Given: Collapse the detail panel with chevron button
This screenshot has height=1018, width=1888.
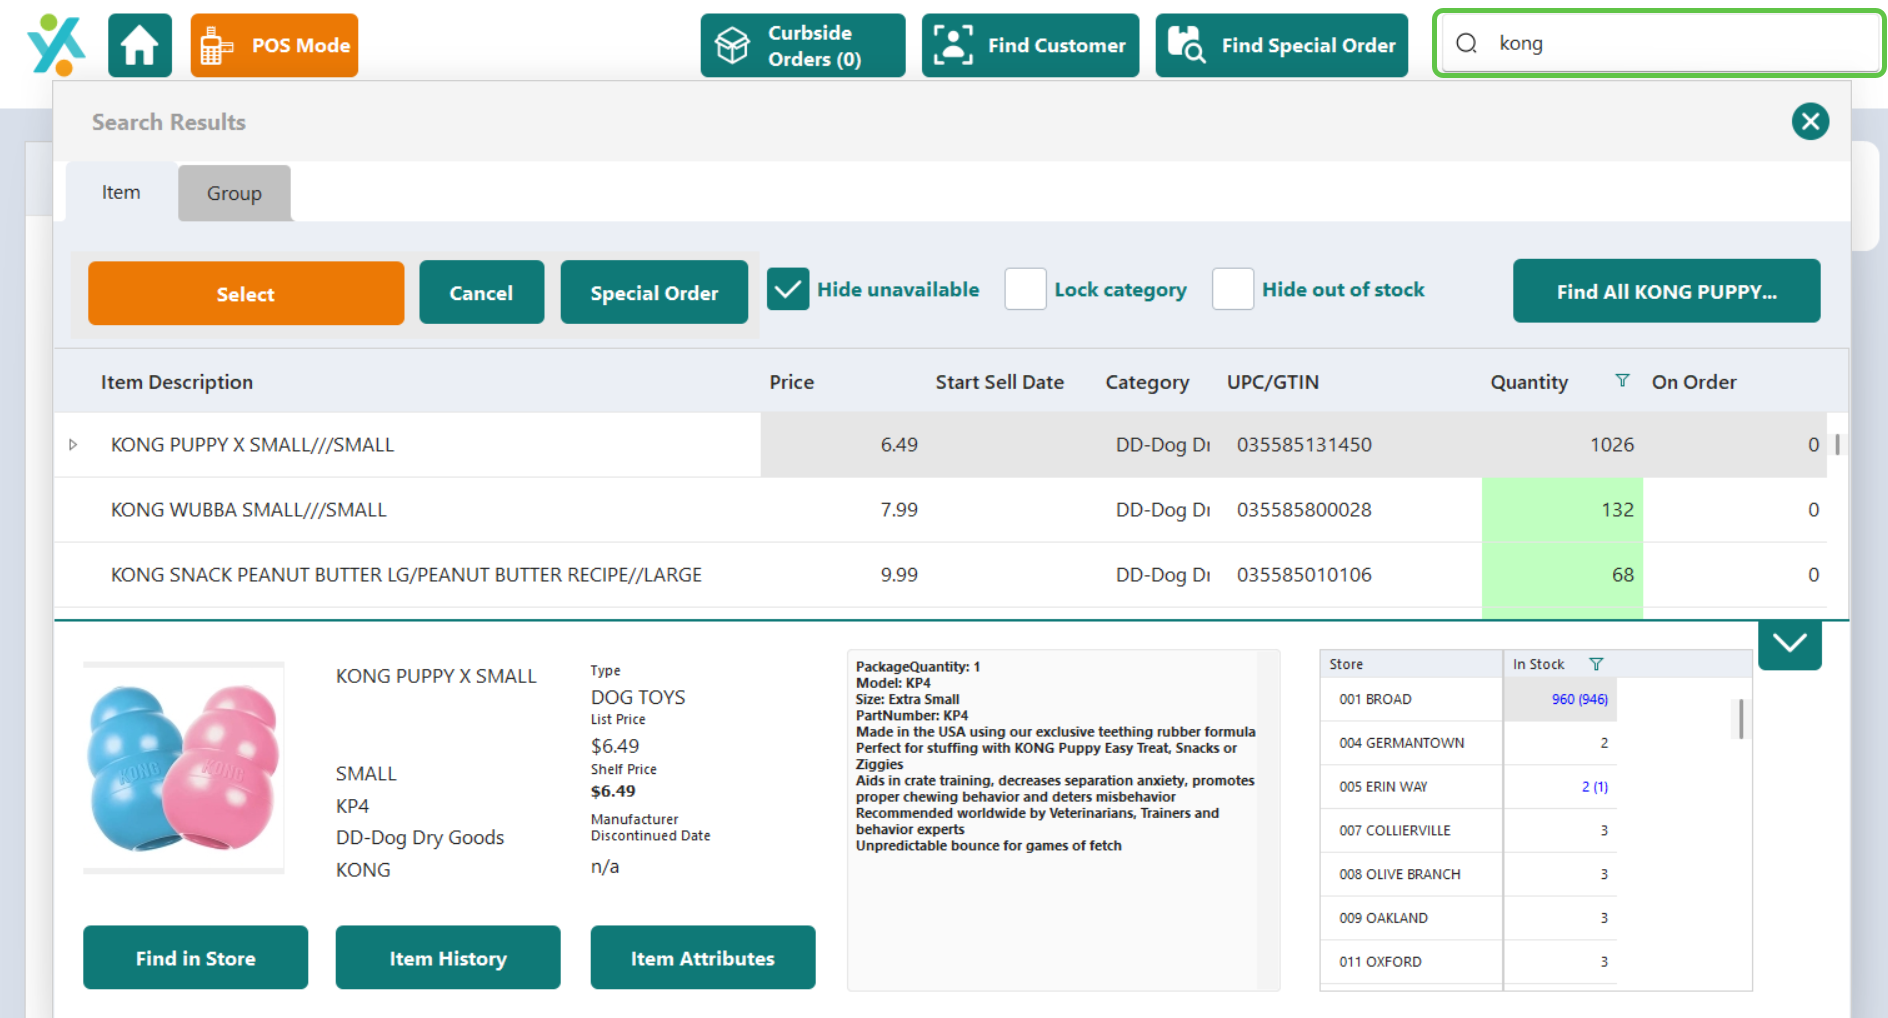Looking at the screenshot, I should coord(1790,643).
